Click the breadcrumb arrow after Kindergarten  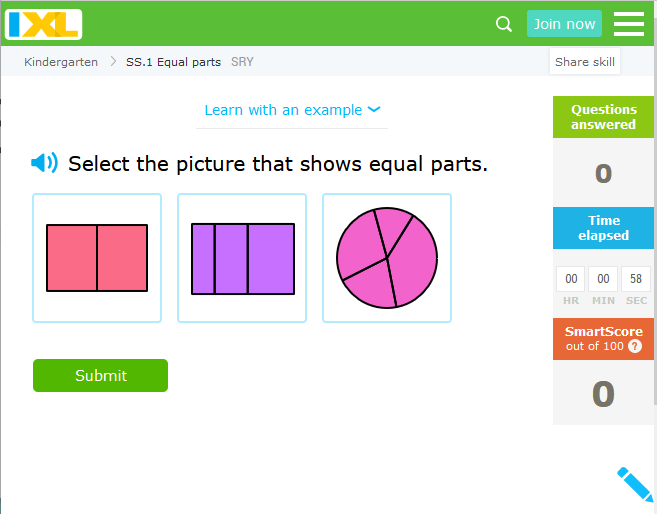[x=113, y=62]
